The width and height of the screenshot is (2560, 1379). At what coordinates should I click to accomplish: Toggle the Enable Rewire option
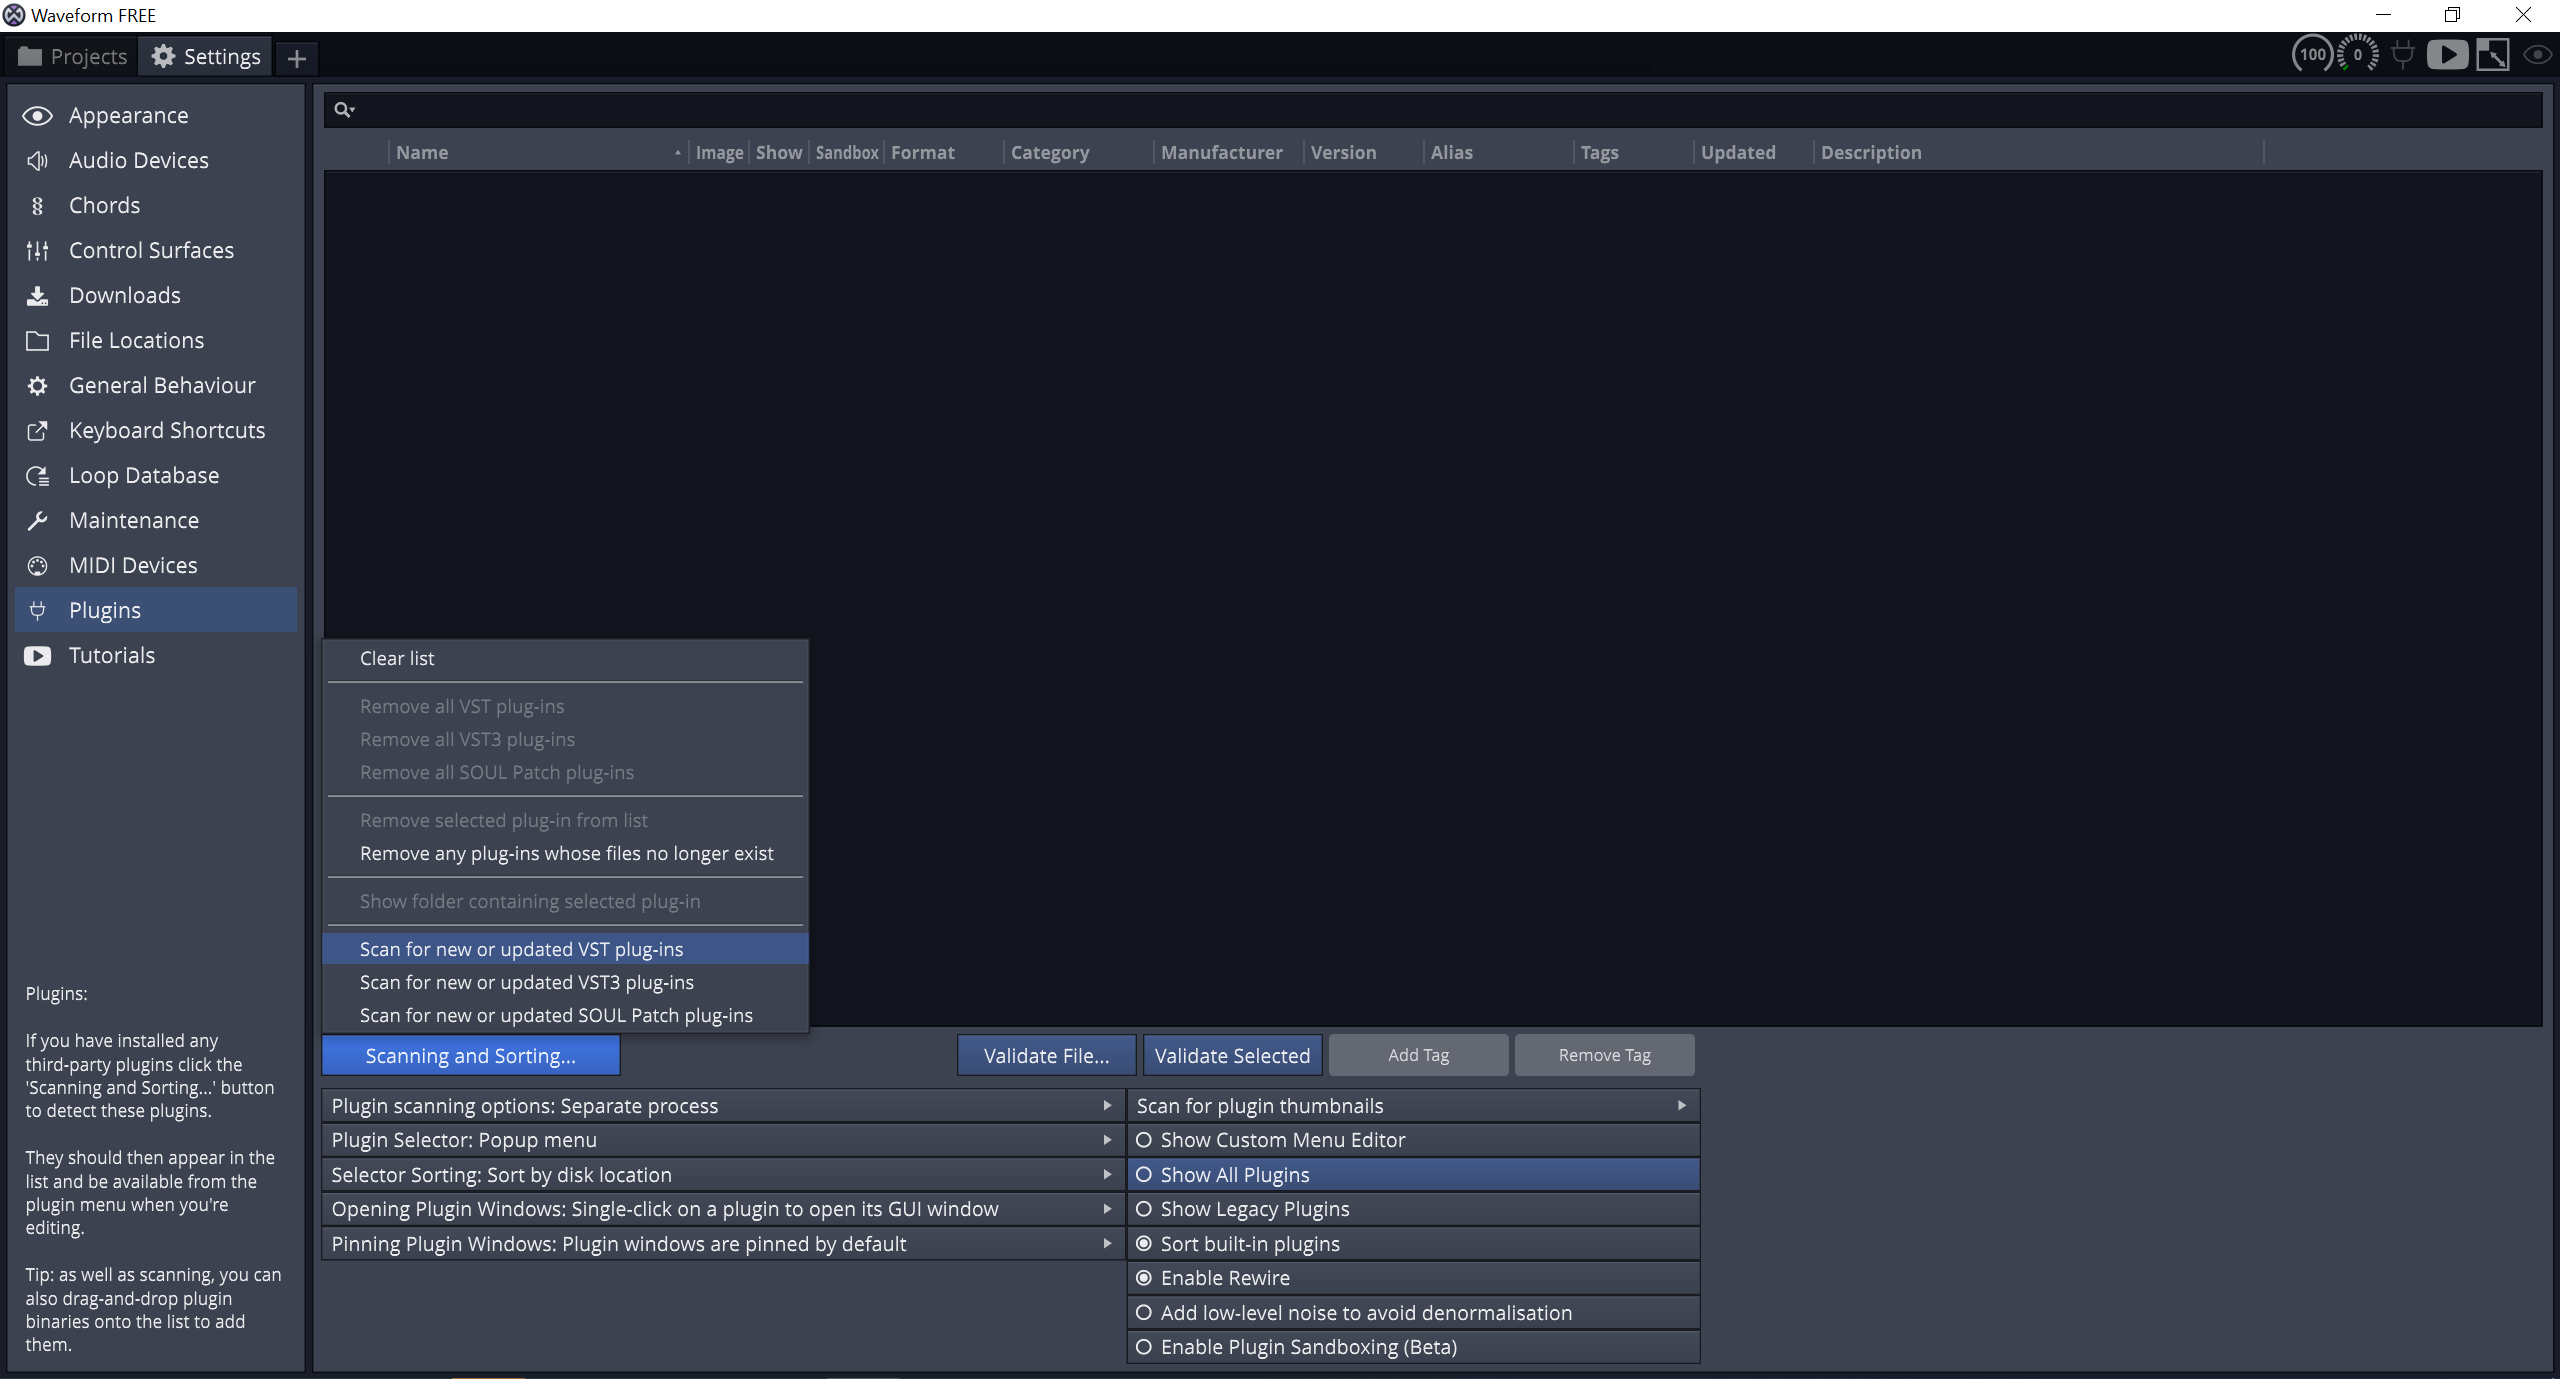1413,1278
